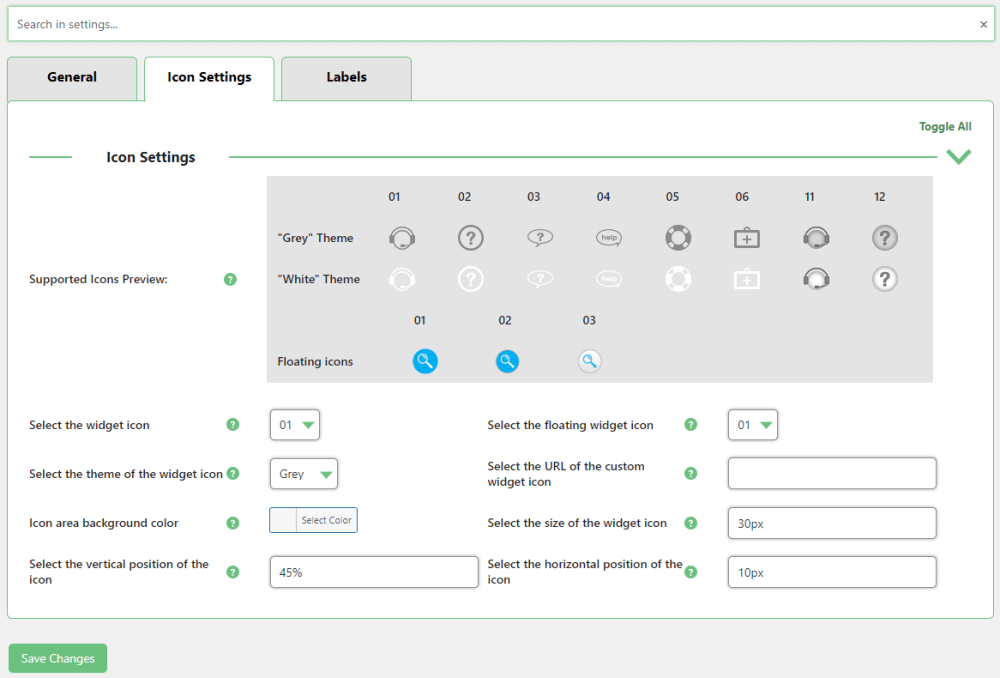Click the grey question mark icon 02
Viewport: 1000px width, 678px height.
click(x=471, y=238)
